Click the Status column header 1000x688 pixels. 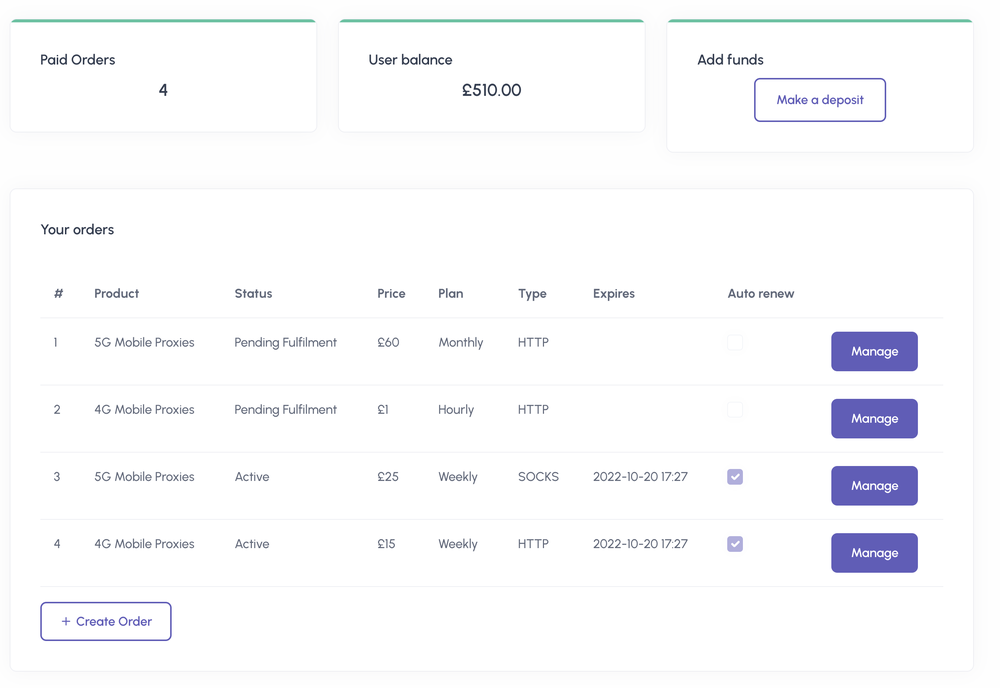tap(253, 293)
